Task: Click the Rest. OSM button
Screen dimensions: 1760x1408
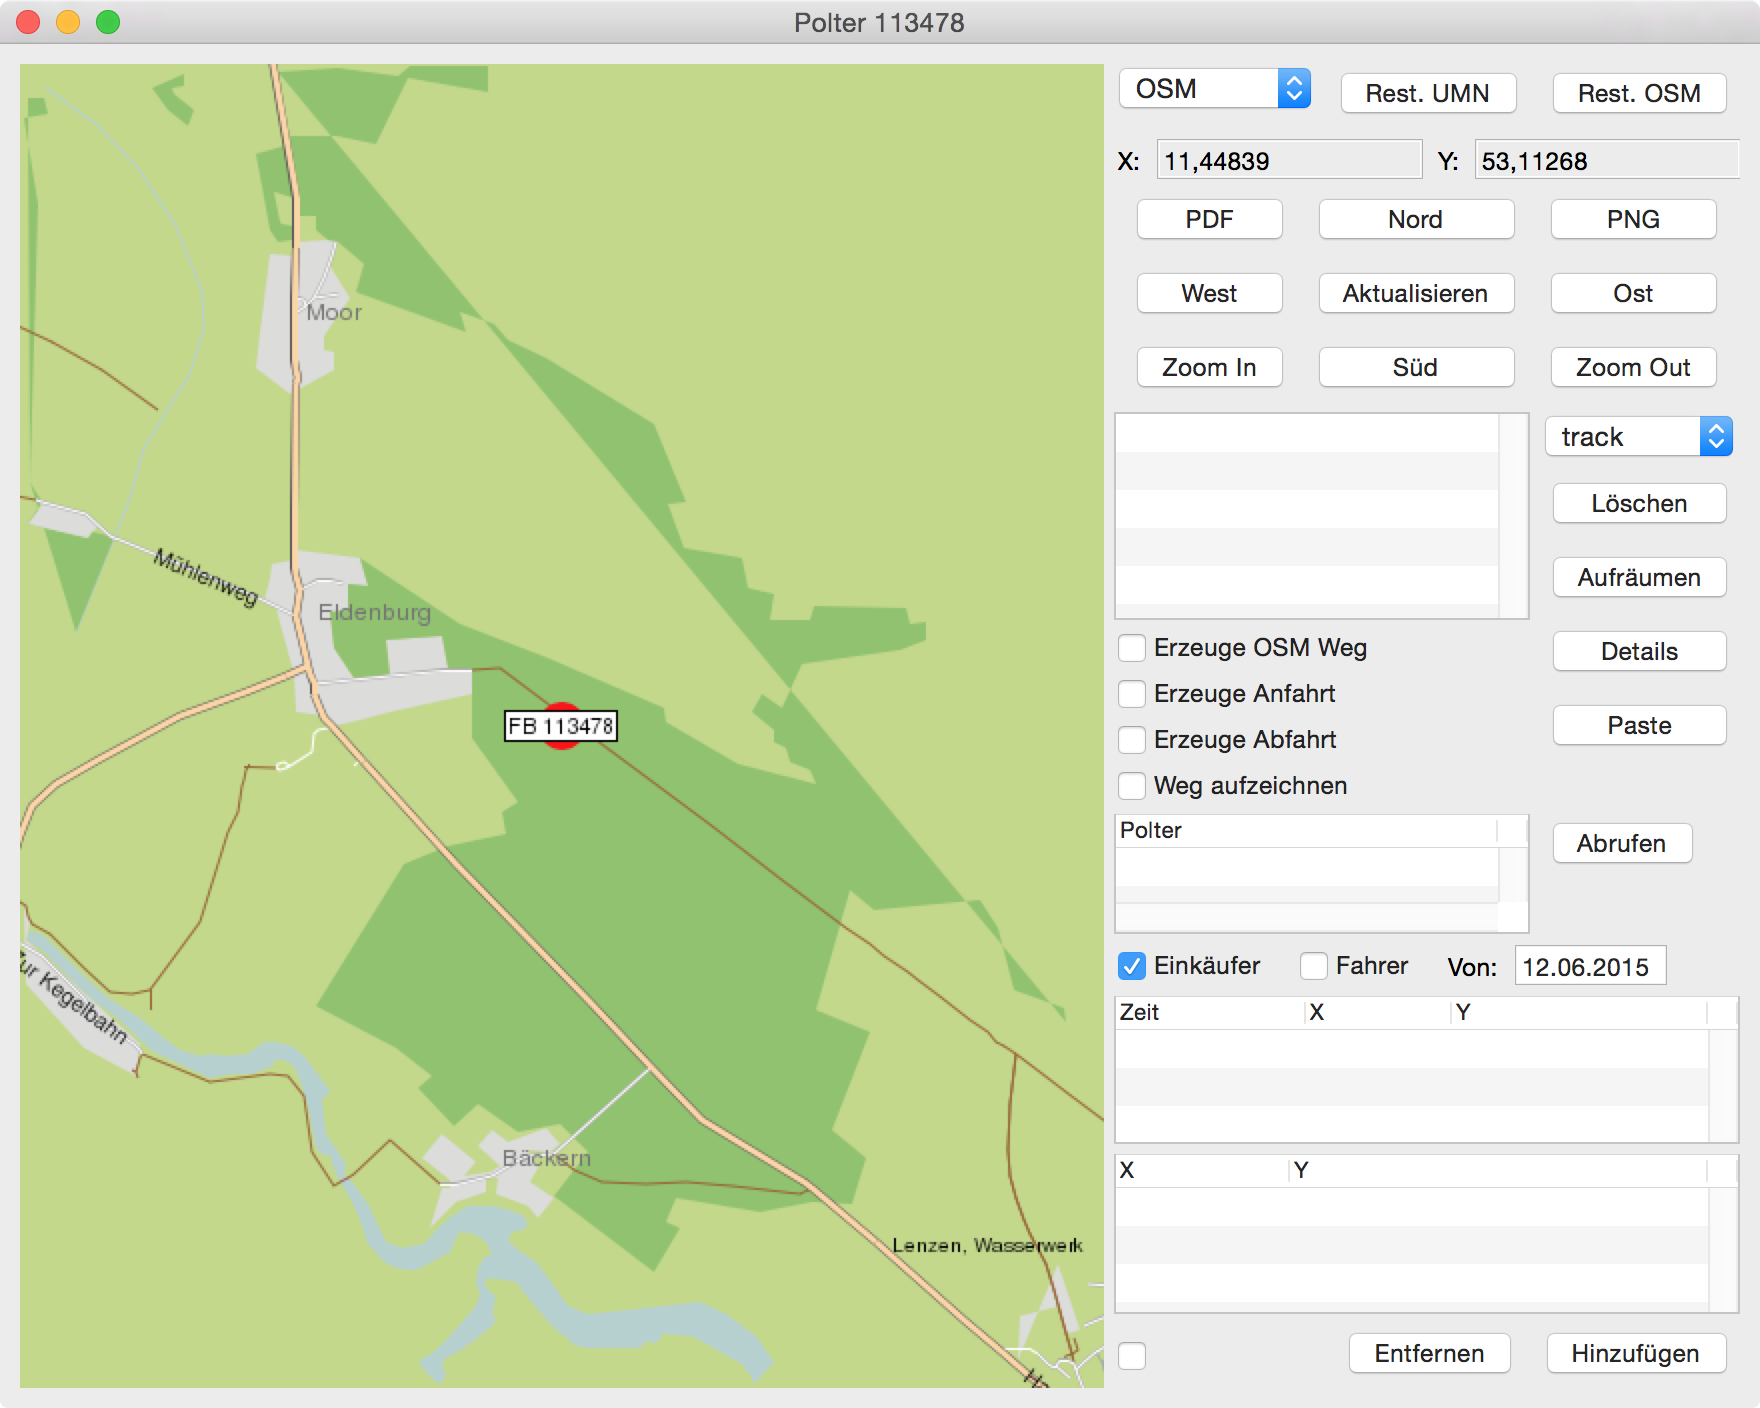Action: click(x=1639, y=93)
